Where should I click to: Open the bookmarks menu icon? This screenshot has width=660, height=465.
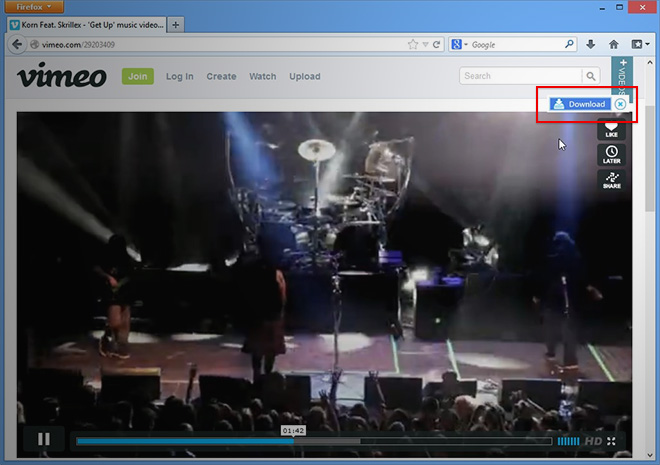coord(636,44)
